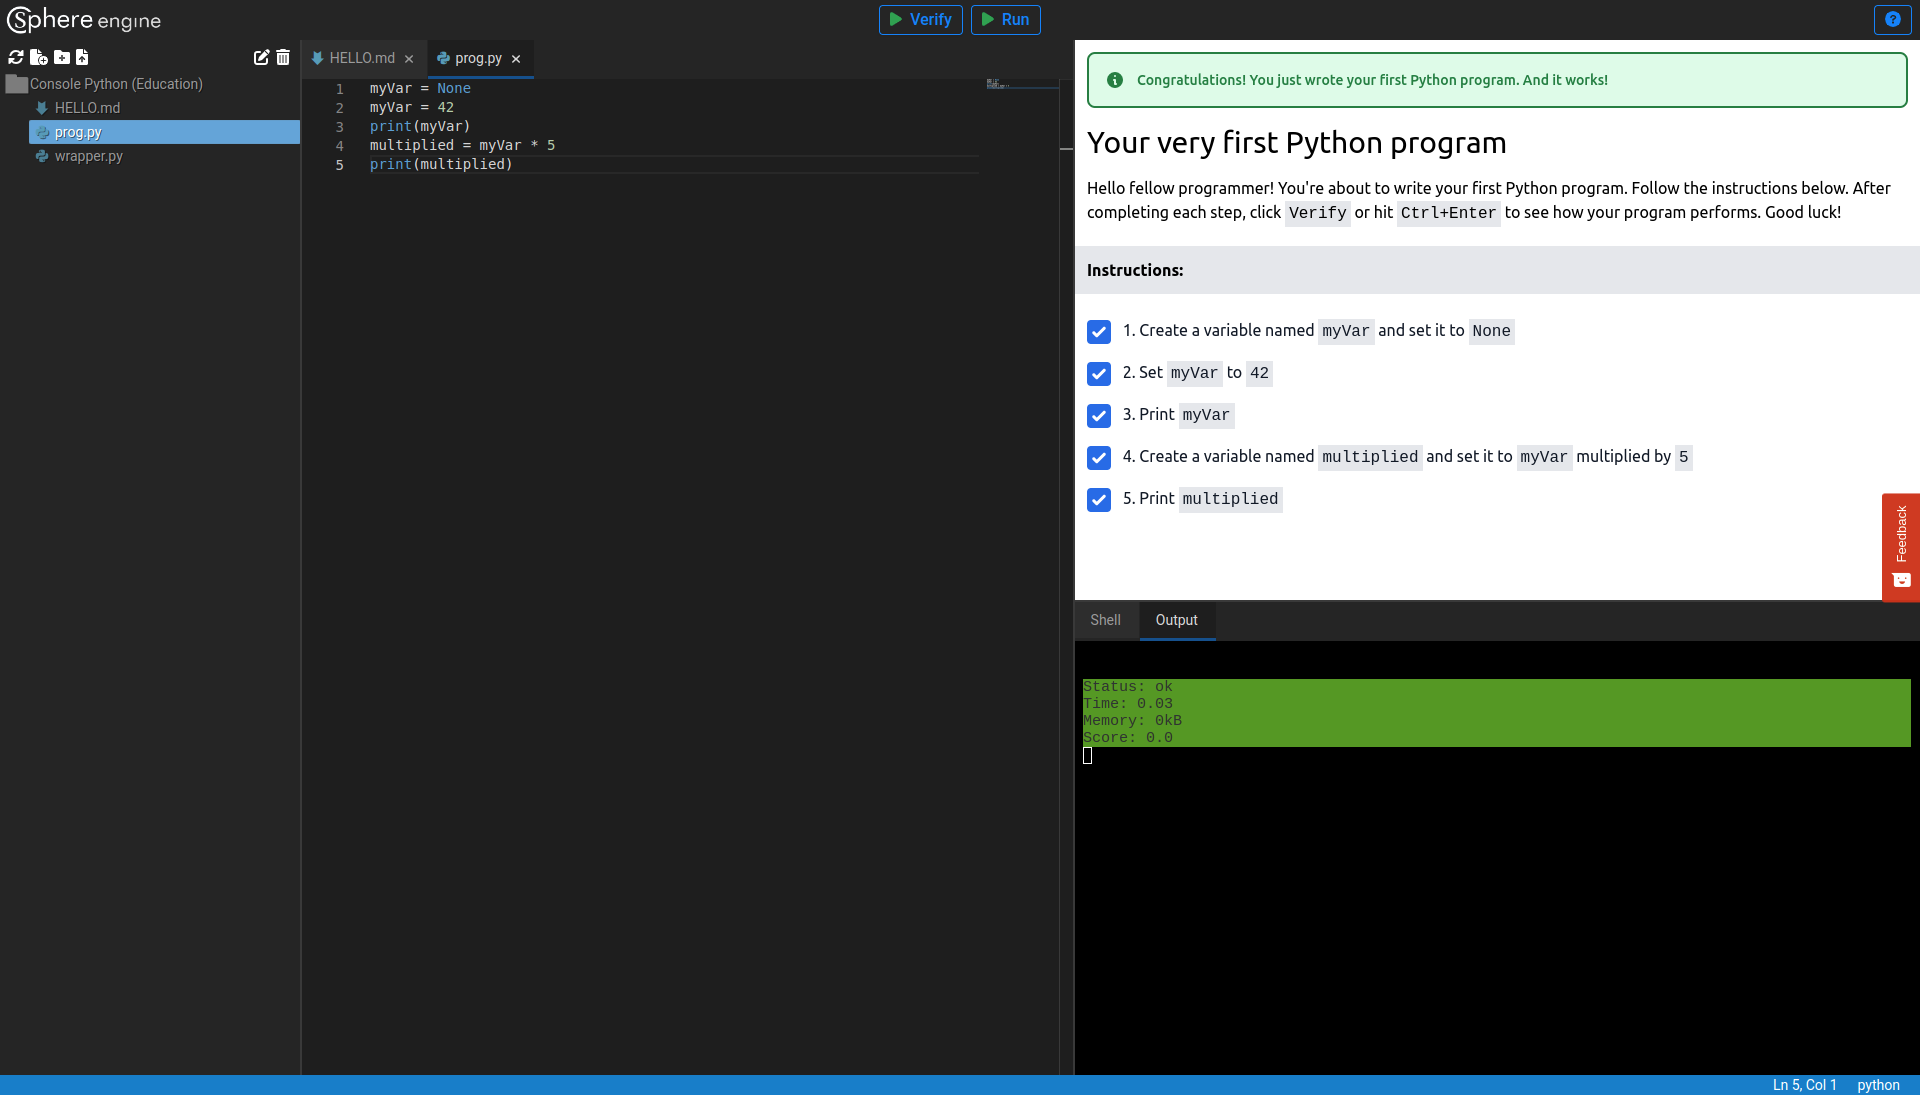Click the settings/help icon top right
Viewport: 1920px width, 1095px height.
(x=1894, y=20)
